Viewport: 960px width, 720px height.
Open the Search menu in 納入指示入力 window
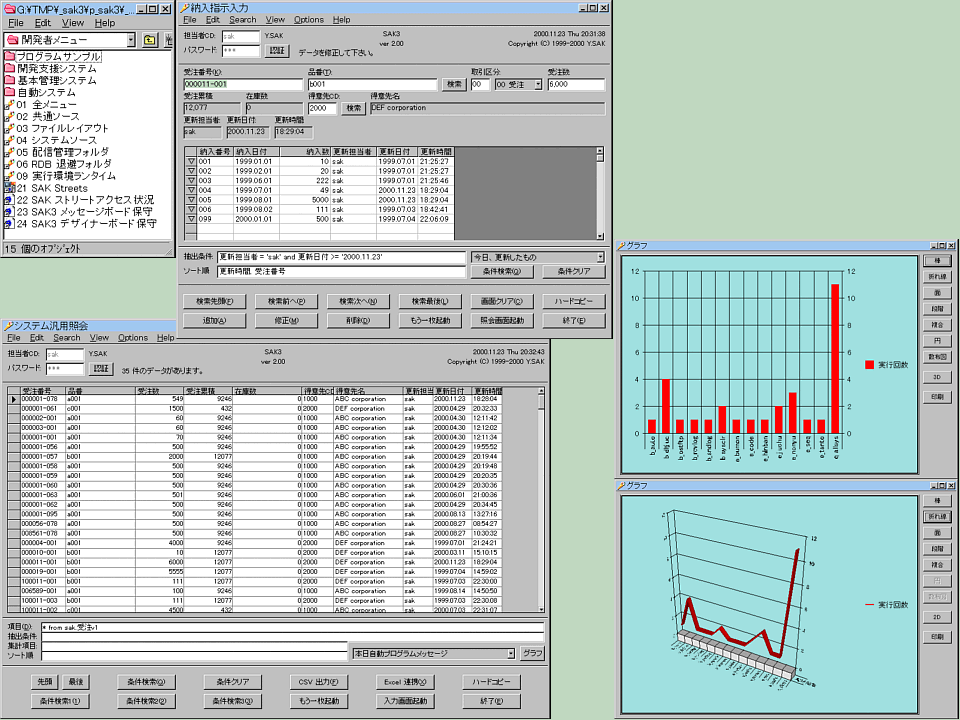(x=242, y=20)
